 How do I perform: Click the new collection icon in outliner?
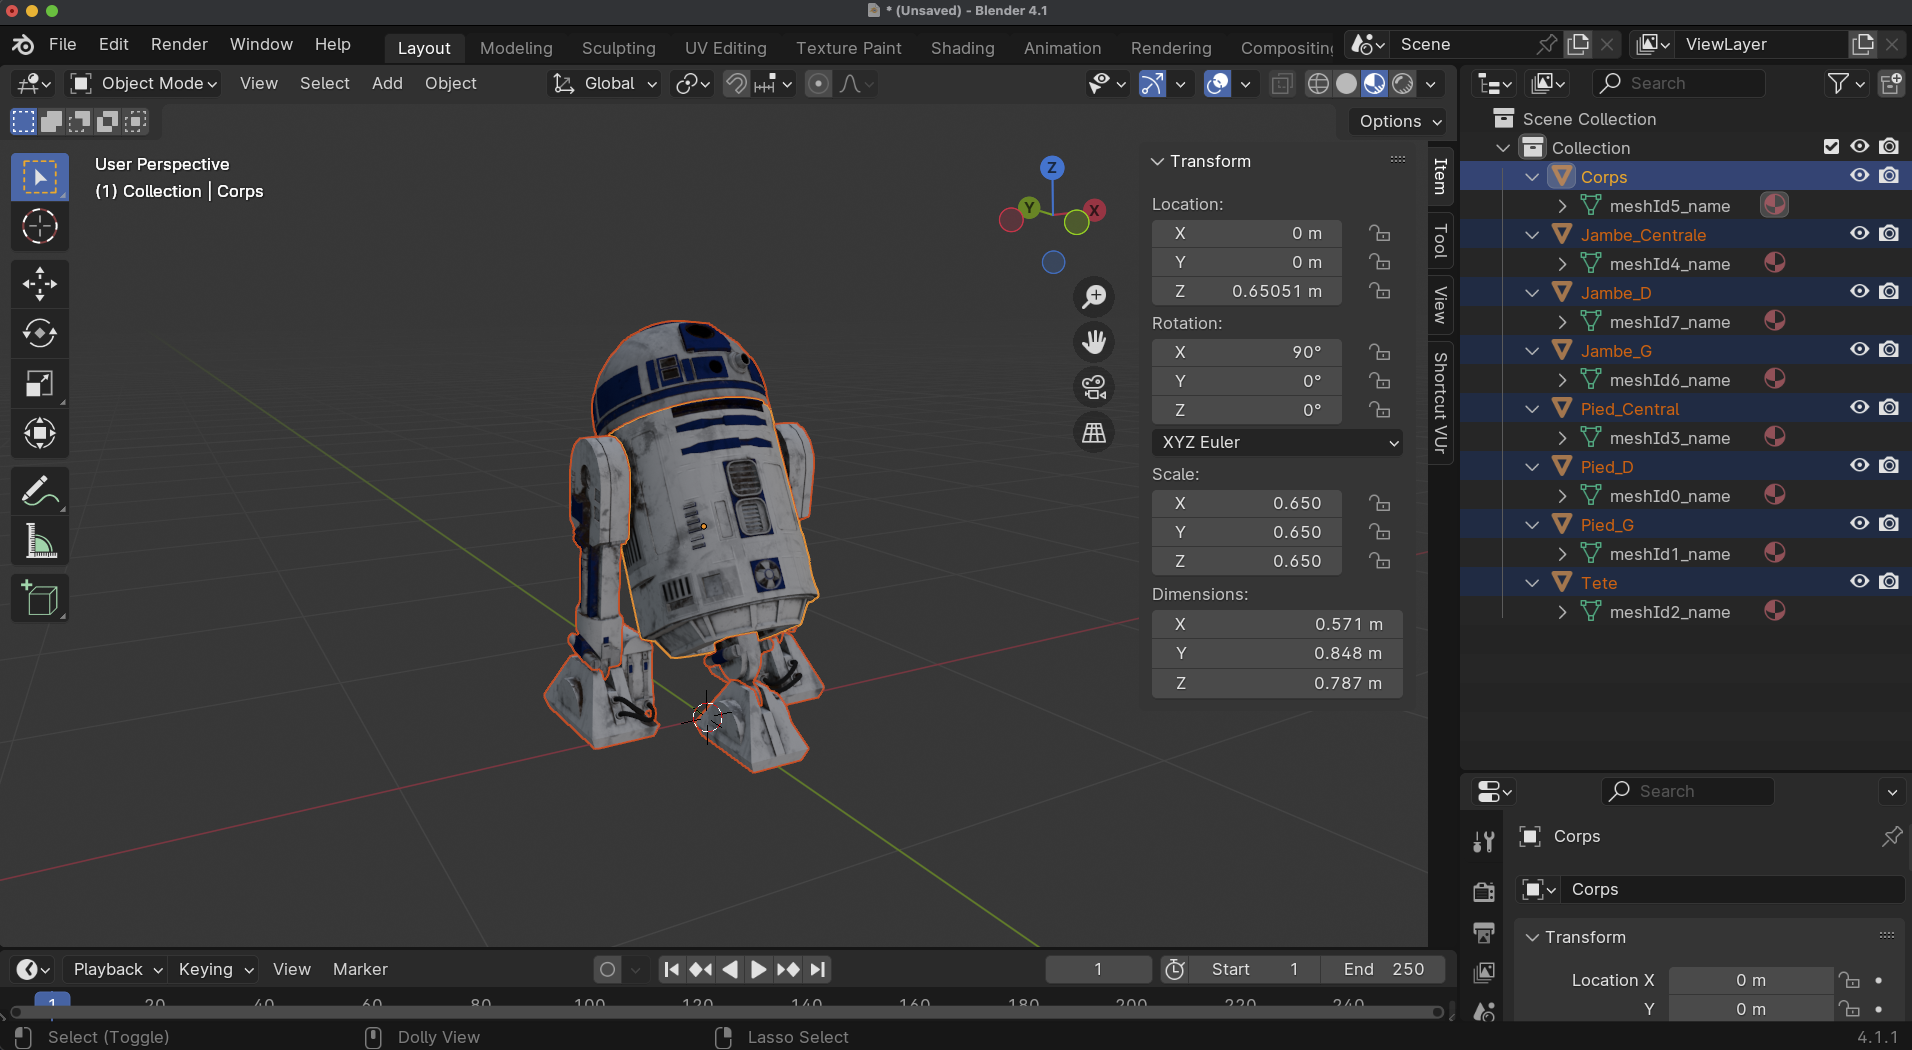tap(1891, 84)
